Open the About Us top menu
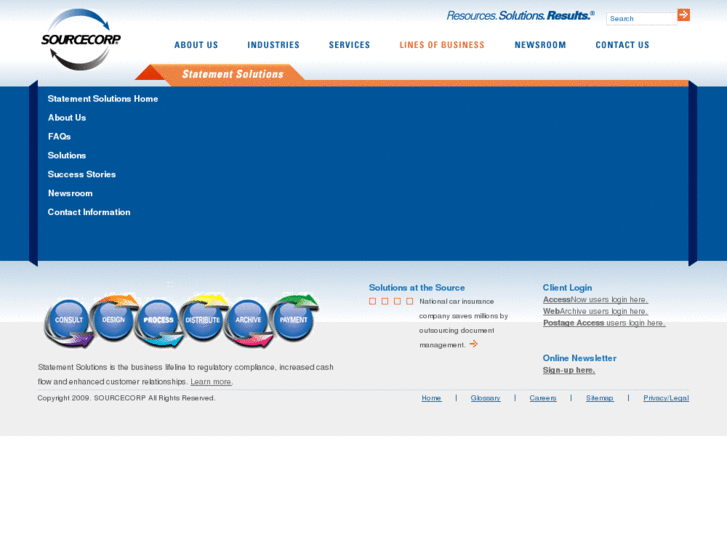This screenshot has width=727, height=545. (196, 45)
